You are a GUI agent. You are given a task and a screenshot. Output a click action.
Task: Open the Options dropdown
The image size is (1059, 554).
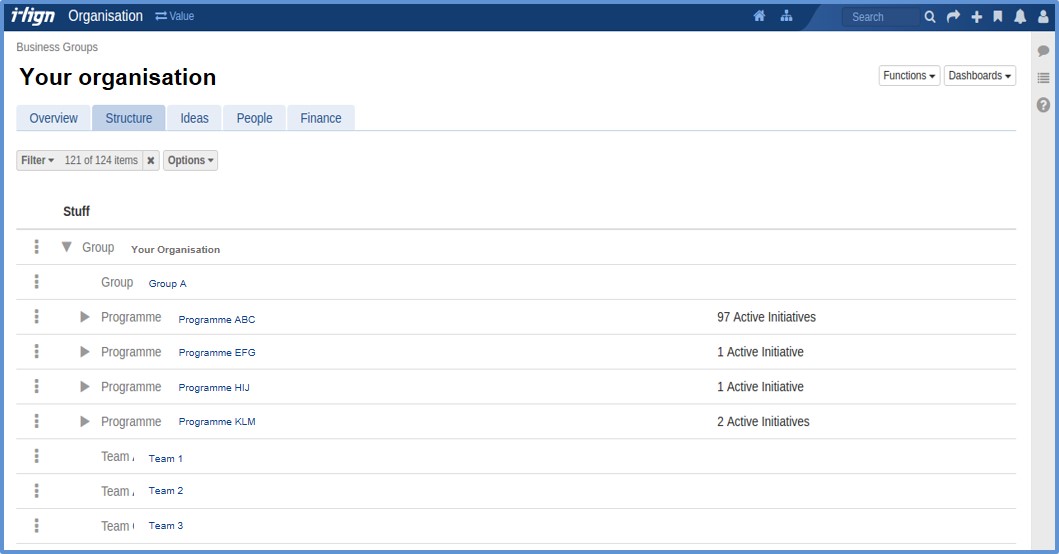coord(190,160)
